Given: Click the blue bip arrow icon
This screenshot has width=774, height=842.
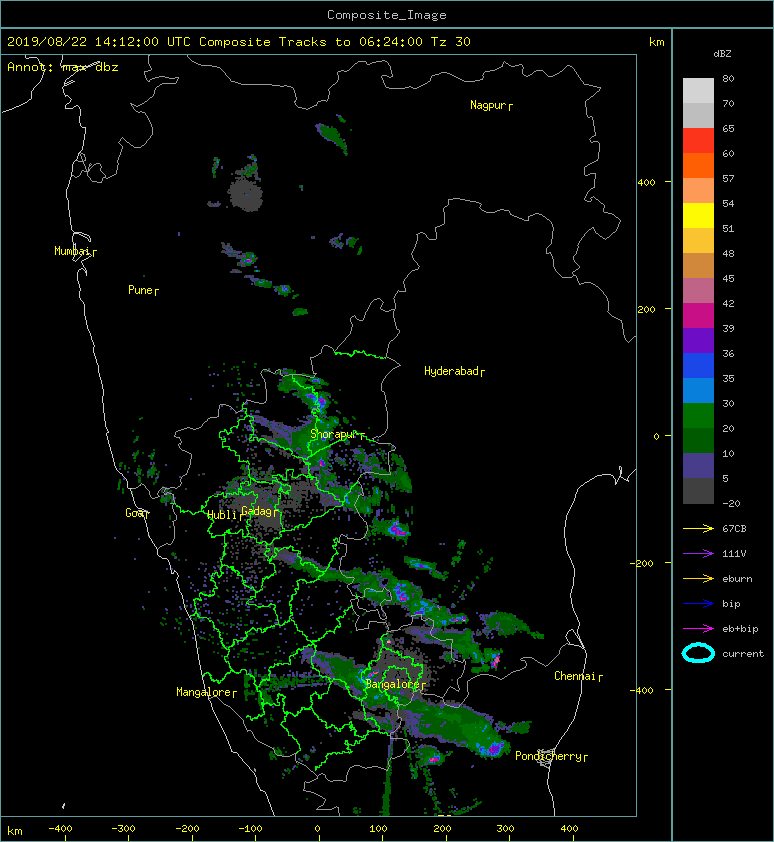Looking at the screenshot, I should click(x=698, y=604).
